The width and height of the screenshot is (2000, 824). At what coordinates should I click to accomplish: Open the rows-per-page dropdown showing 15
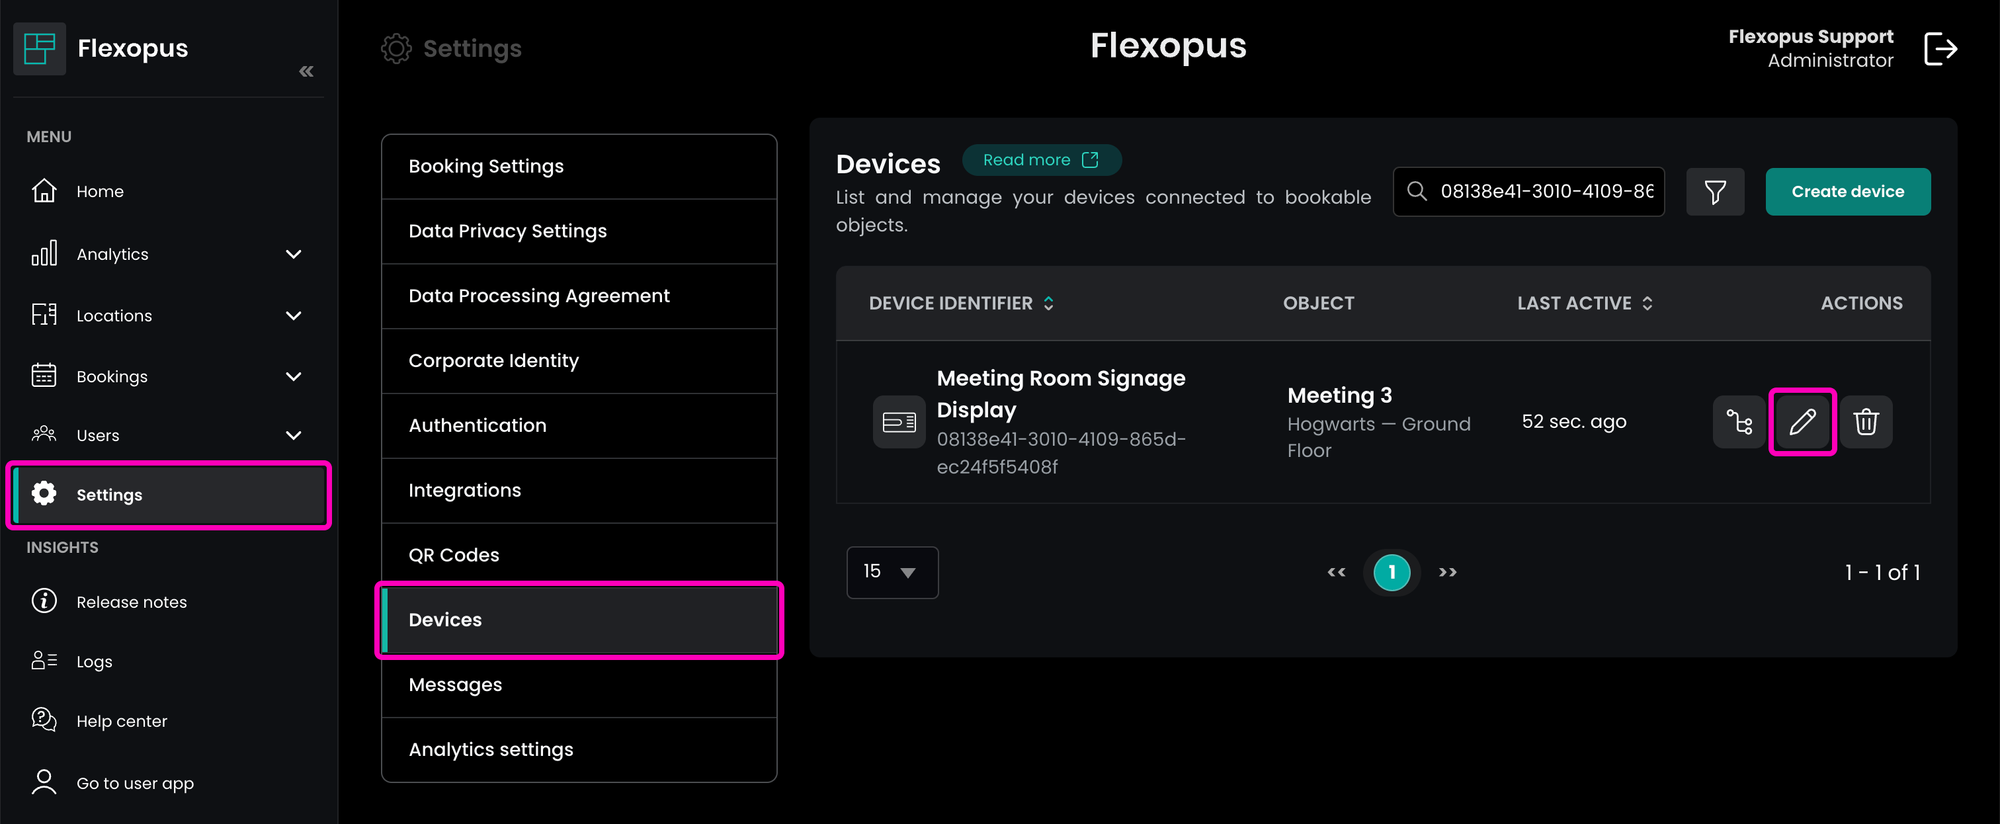pyautogui.click(x=892, y=572)
